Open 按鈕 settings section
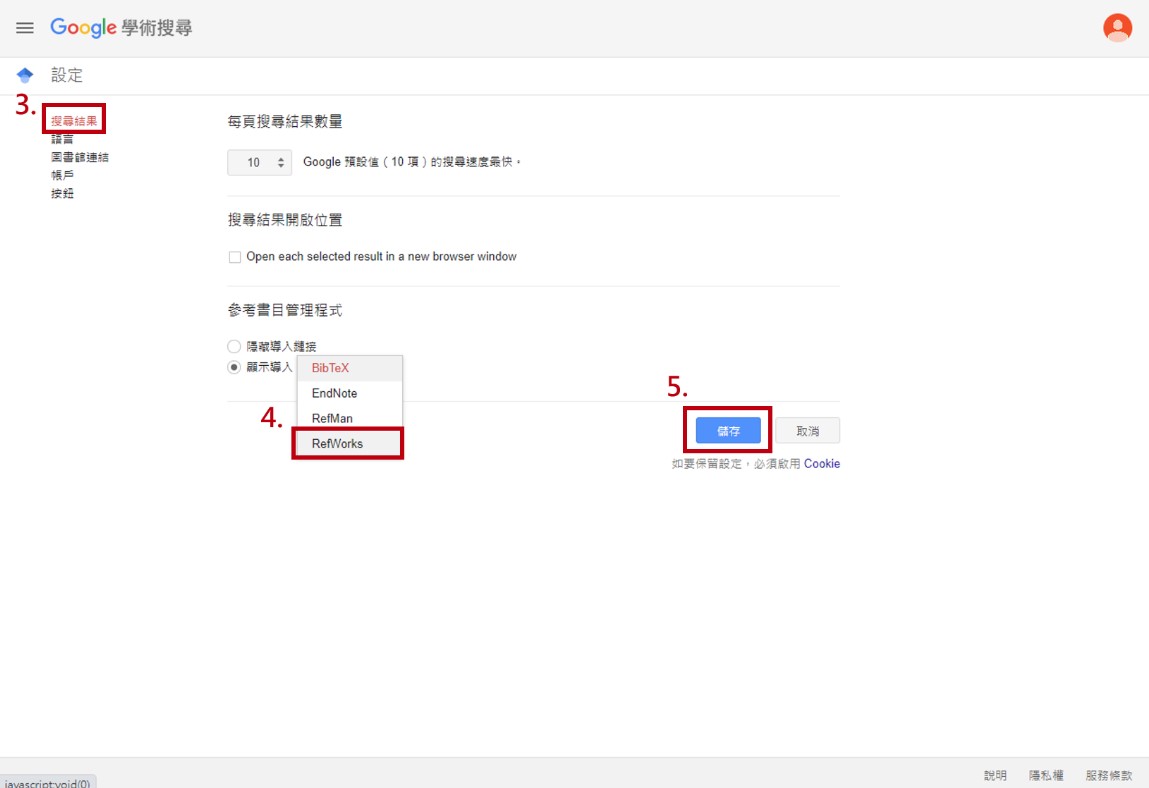1149x788 pixels. (62, 193)
